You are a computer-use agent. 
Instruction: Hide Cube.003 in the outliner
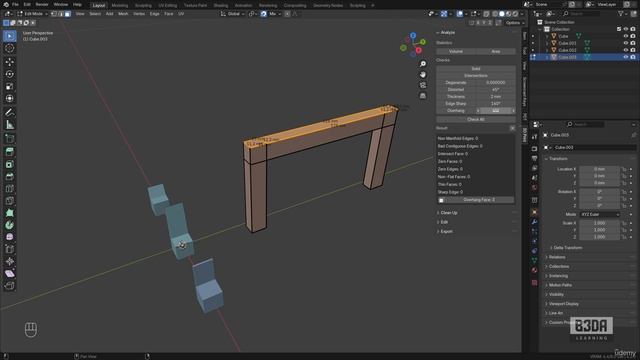tap(625, 57)
